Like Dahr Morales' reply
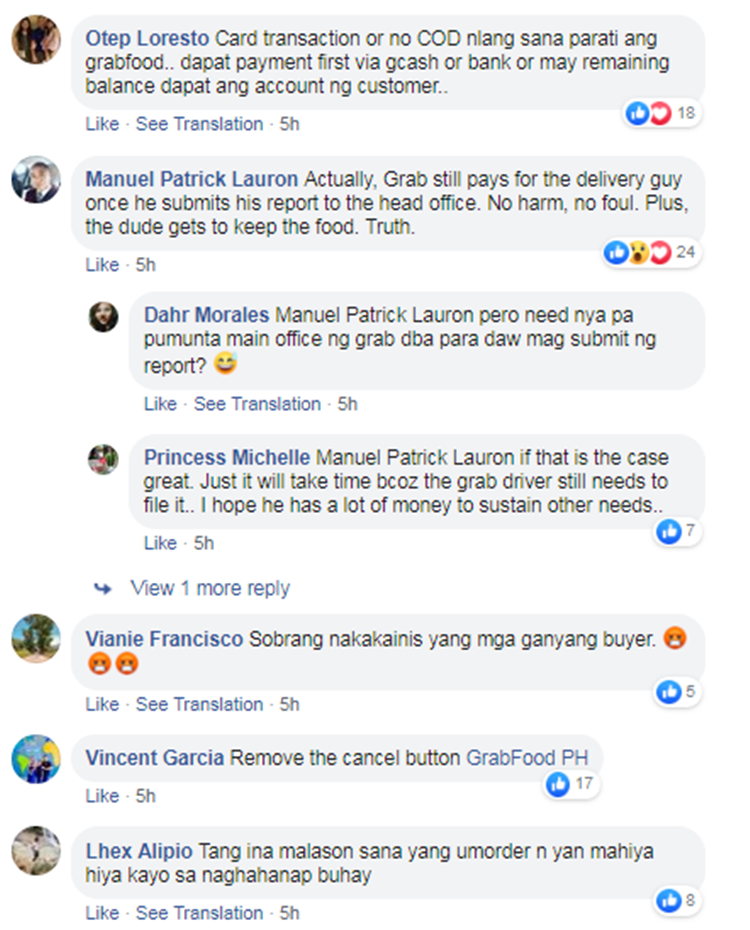The image size is (750, 930). pos(160,404)
